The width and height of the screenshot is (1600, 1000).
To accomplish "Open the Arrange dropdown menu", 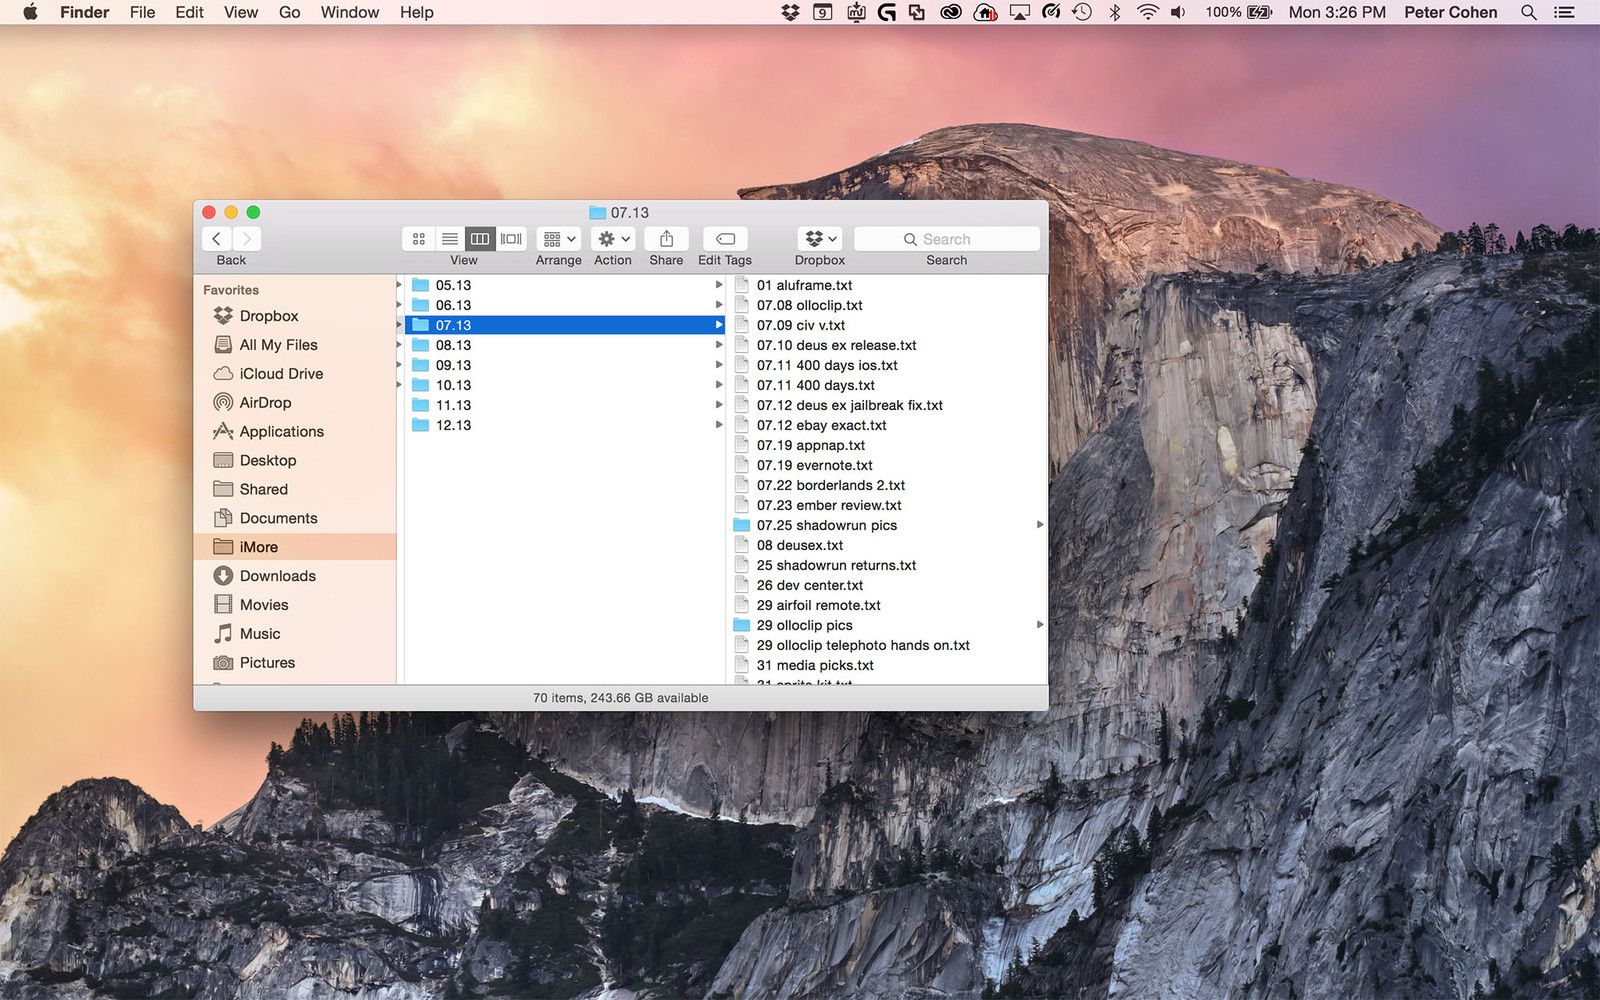I will click(558, 239).
